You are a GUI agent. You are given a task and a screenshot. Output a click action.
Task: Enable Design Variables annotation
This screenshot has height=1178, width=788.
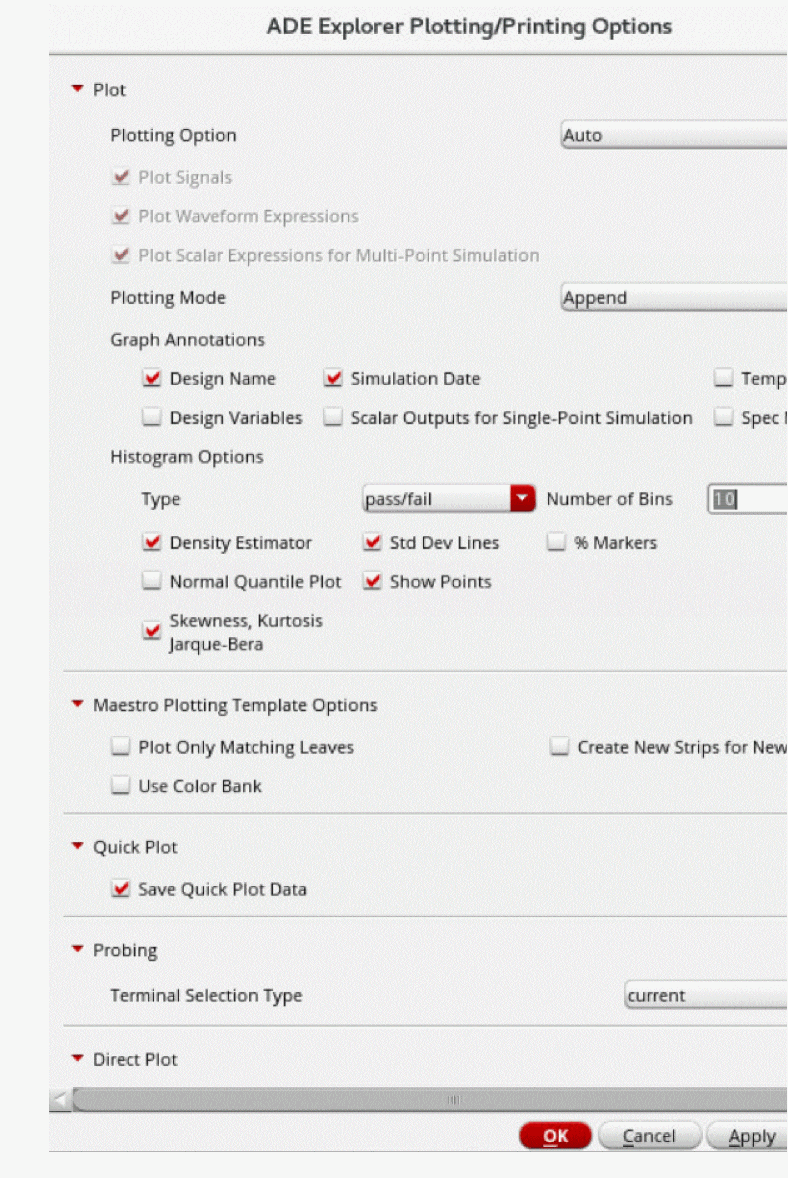point(152,418)
